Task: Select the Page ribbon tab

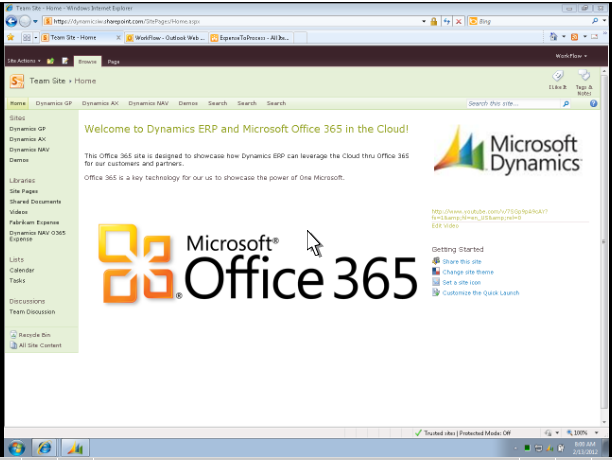Action: (x=114, y=62)
